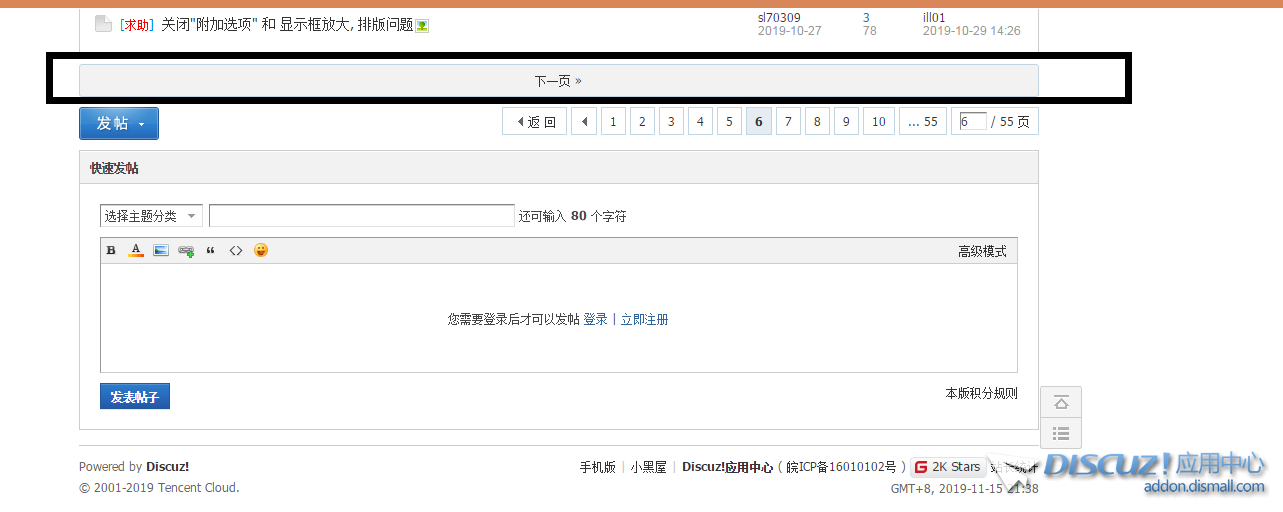Image resolution: width=1283 pixels, height=512 pixels.
Task: Click the 下一页 next page bar
Action: click(x=558, y=81)
